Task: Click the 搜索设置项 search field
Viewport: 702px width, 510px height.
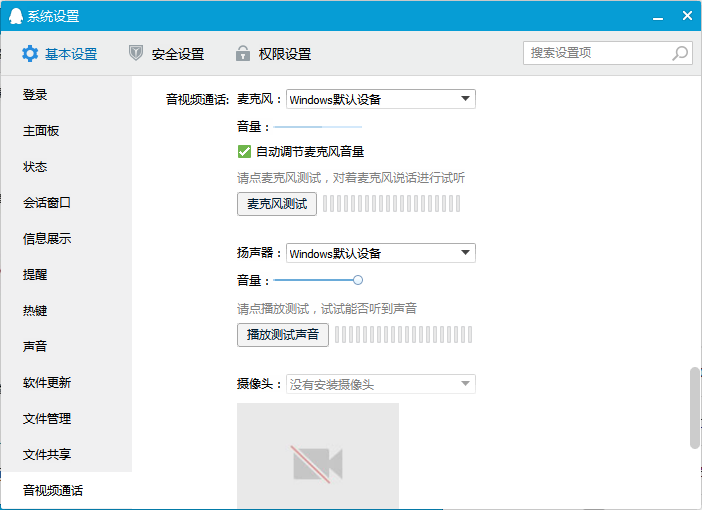Action: coord(597,53)
